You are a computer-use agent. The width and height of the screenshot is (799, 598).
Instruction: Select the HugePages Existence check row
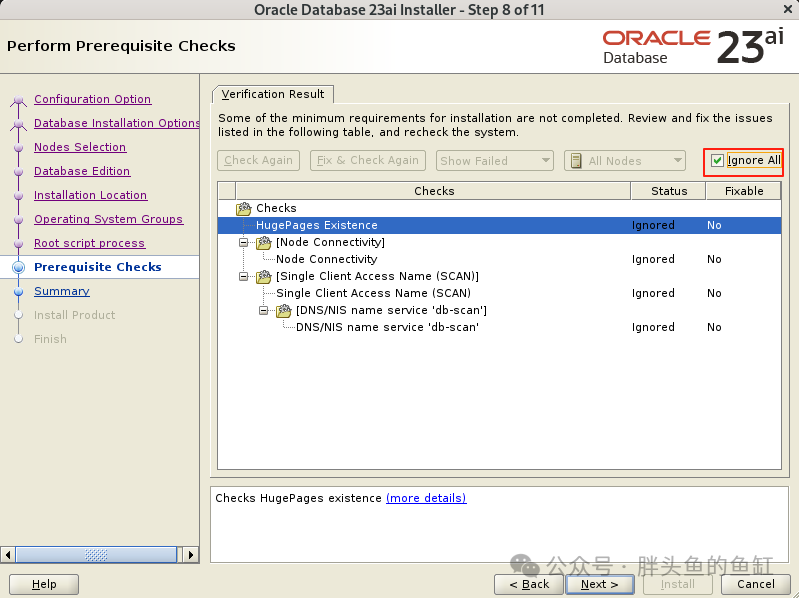click(499, 226)
